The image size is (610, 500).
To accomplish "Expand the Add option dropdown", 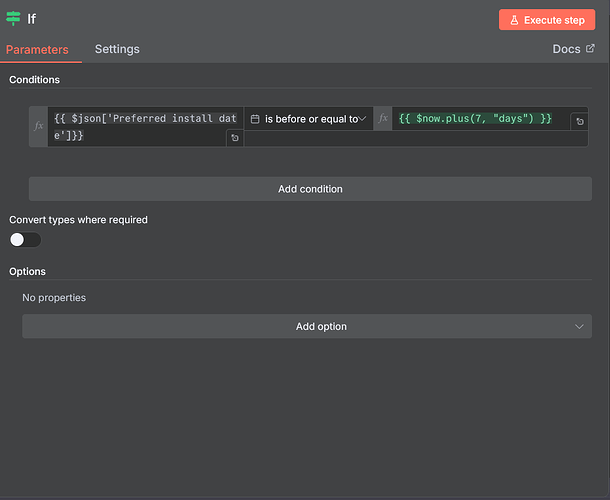I will [x=307, y=326].
